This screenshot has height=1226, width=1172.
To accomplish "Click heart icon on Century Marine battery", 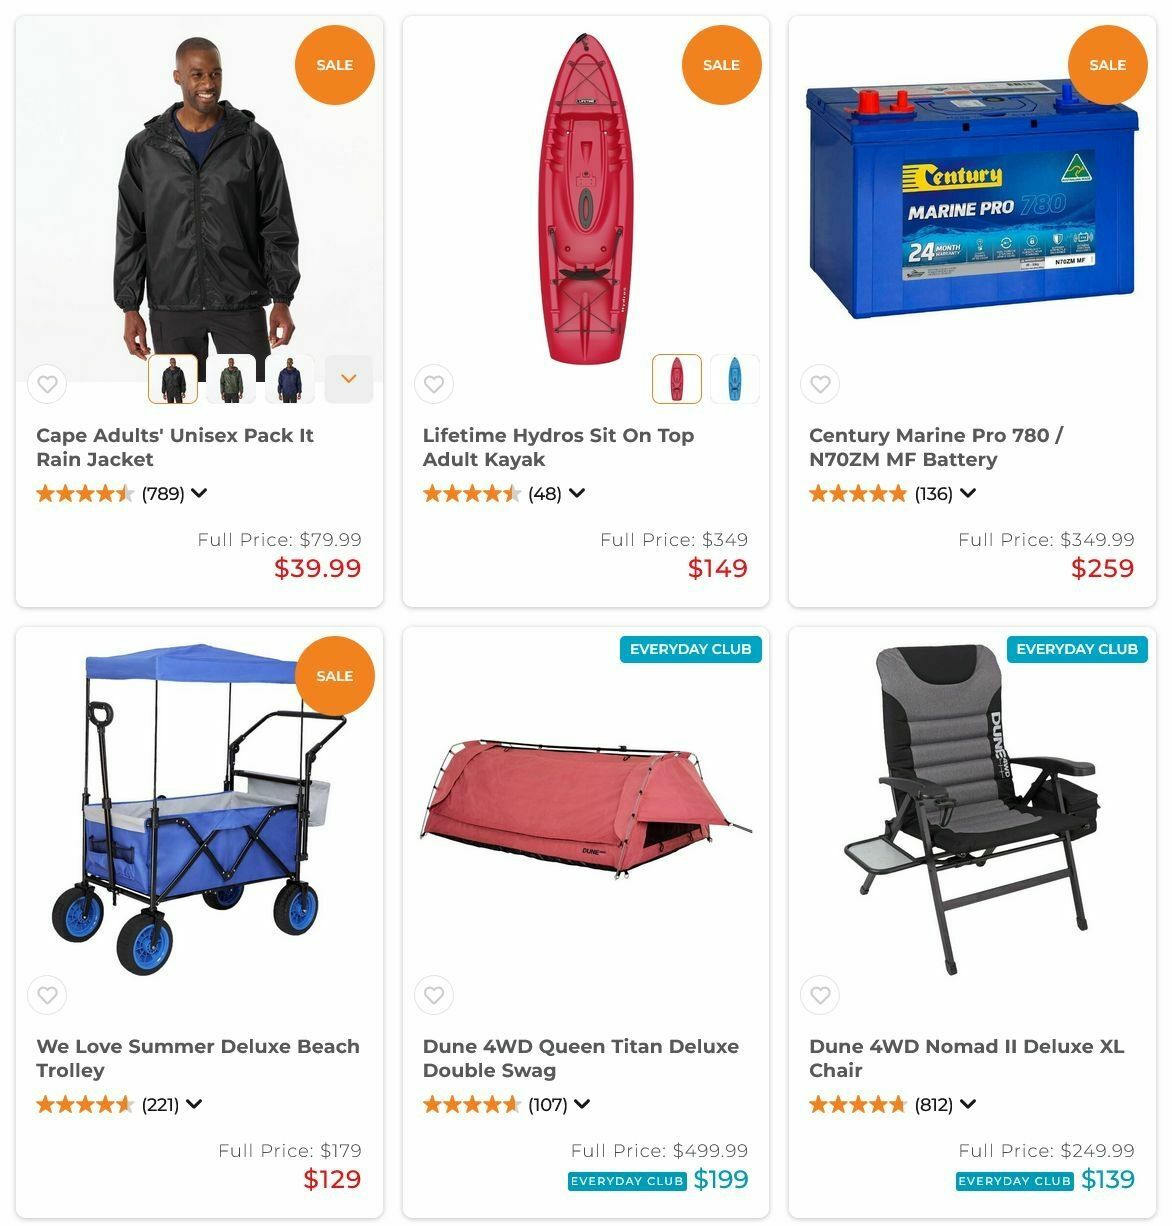I will coord(820,383).
